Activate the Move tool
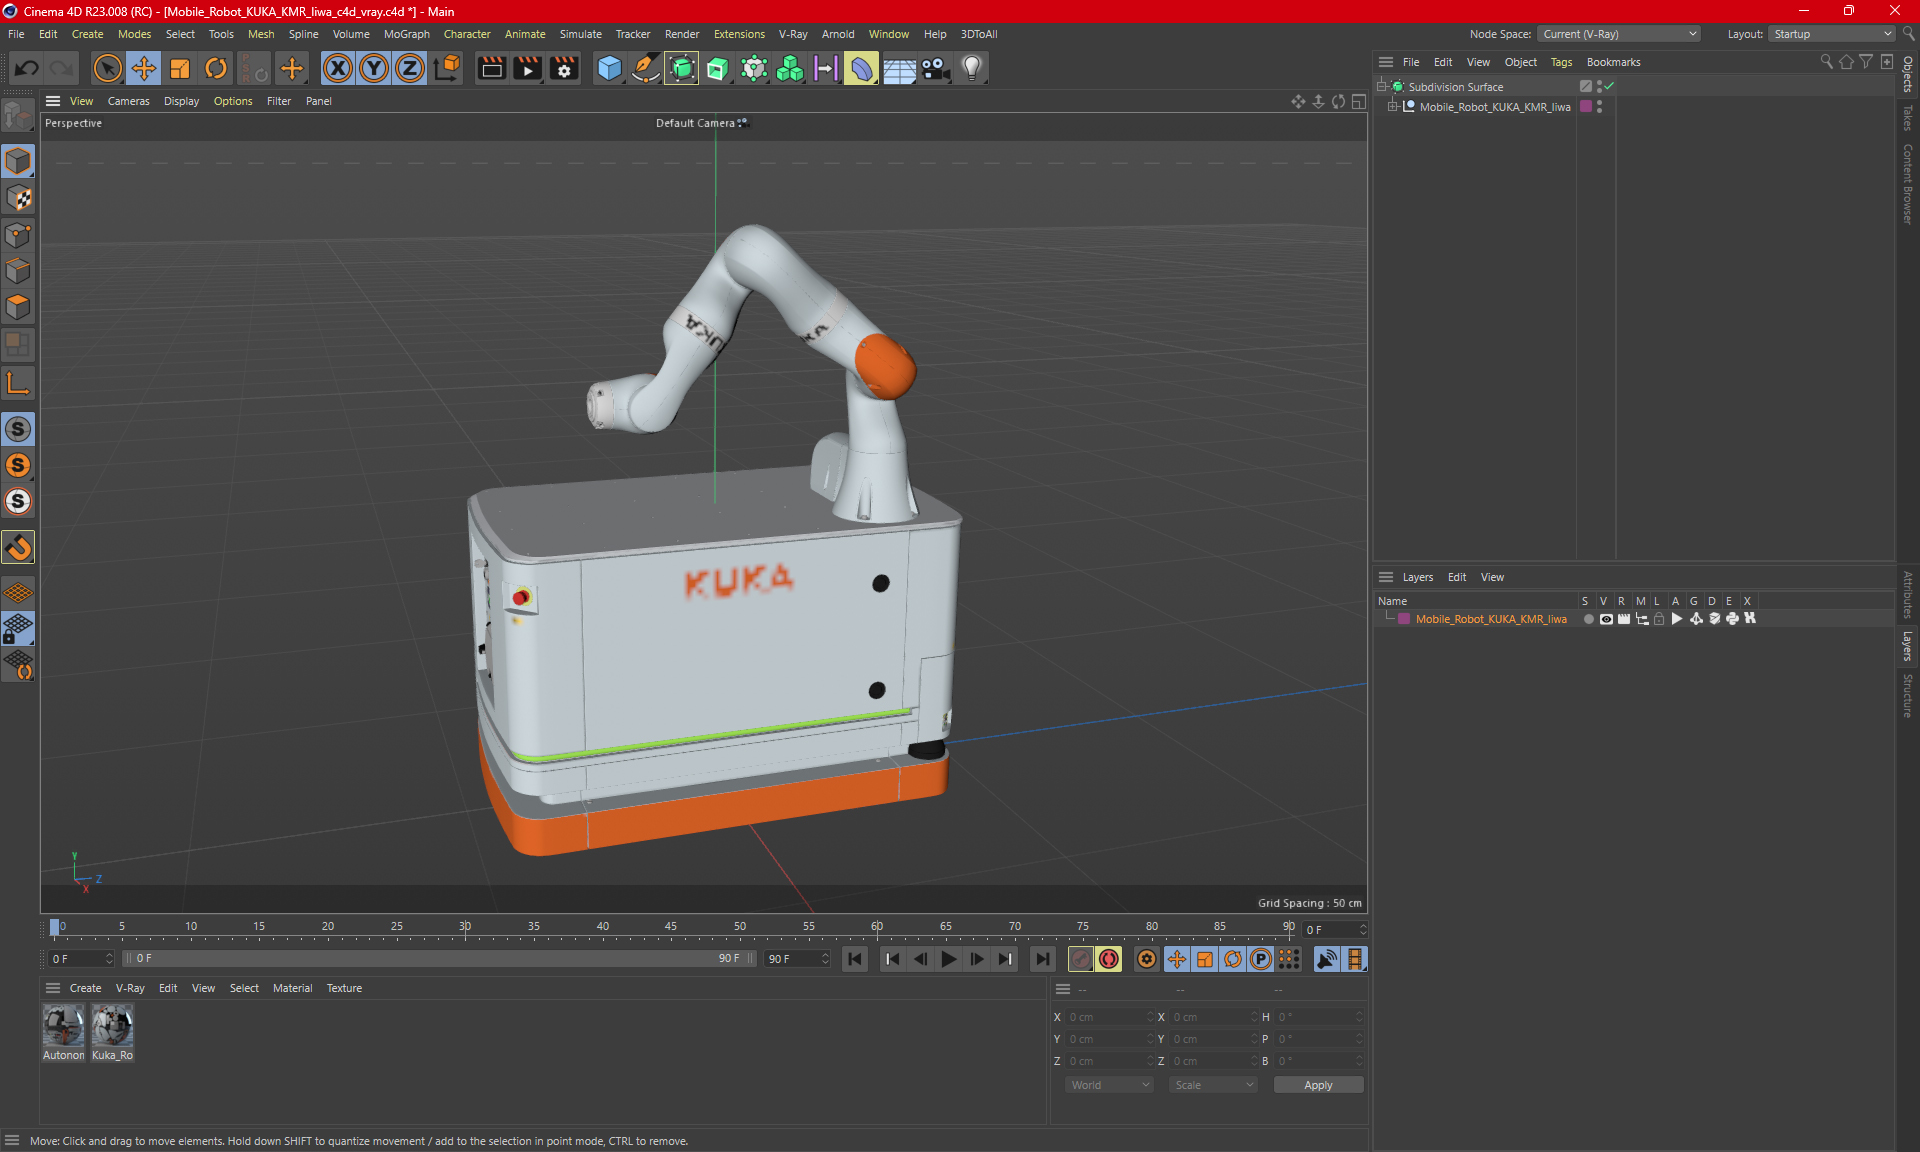 tap(144, 68)
